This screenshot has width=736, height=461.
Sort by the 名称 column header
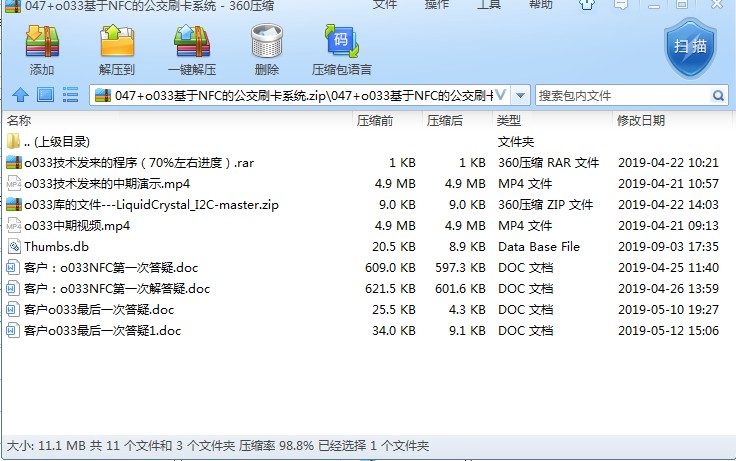click(x=19, y=121)
